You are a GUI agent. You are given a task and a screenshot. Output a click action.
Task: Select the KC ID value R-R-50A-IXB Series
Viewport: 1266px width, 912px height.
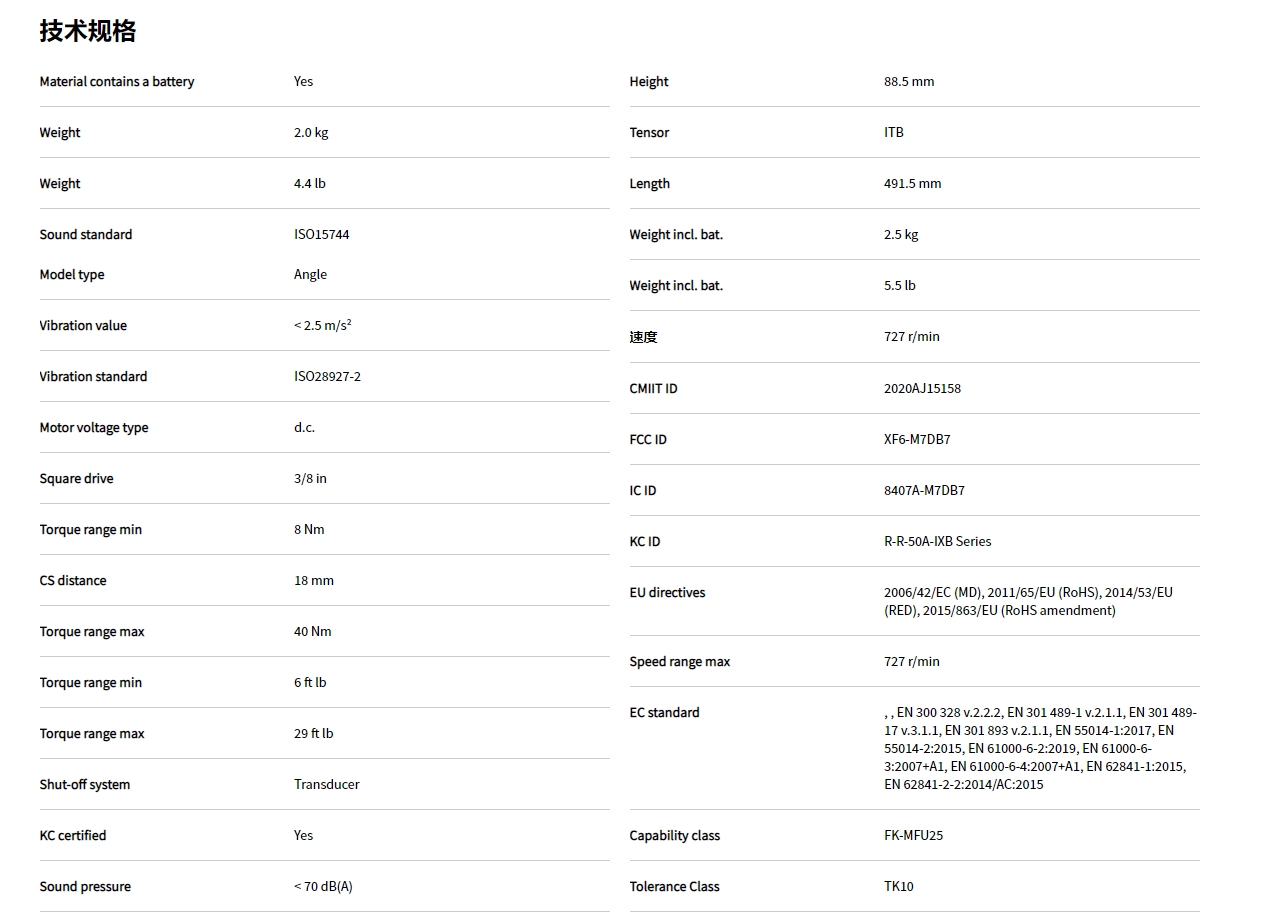[x=937, y=541]
